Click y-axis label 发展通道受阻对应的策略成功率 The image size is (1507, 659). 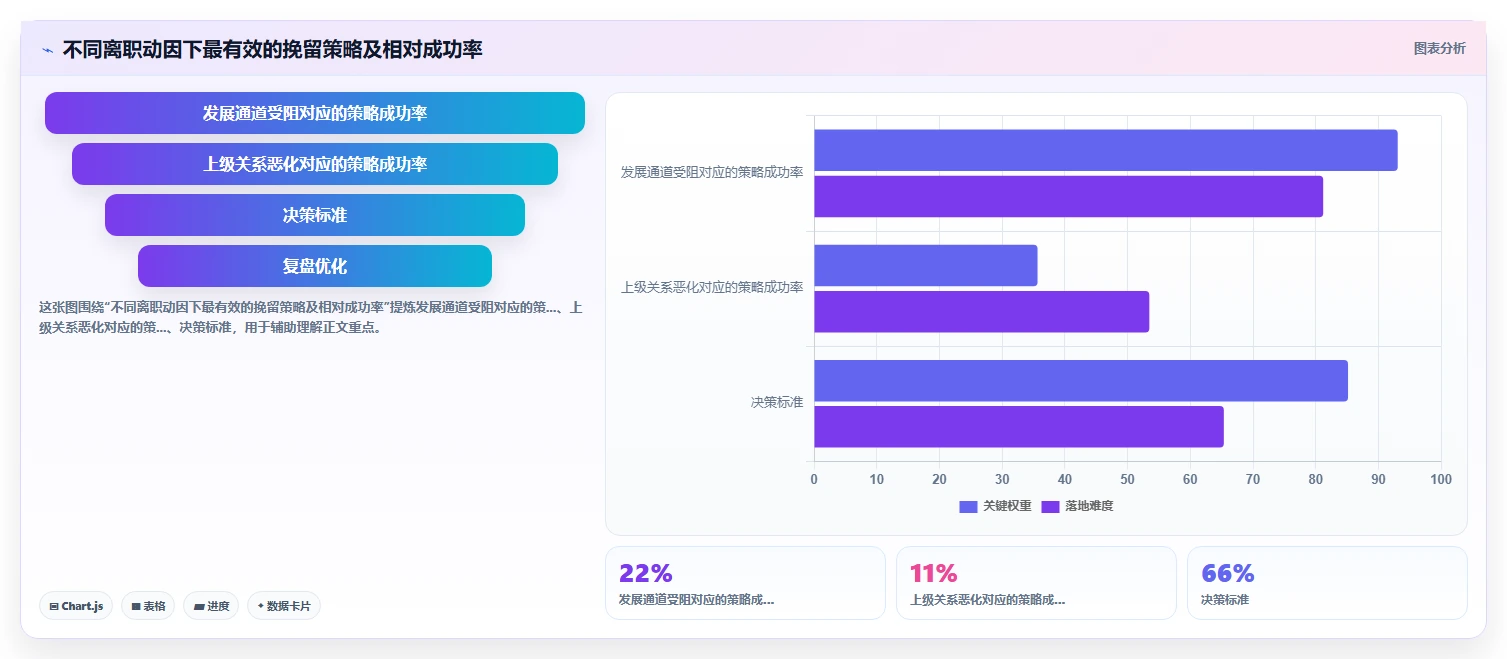point(712,172)
